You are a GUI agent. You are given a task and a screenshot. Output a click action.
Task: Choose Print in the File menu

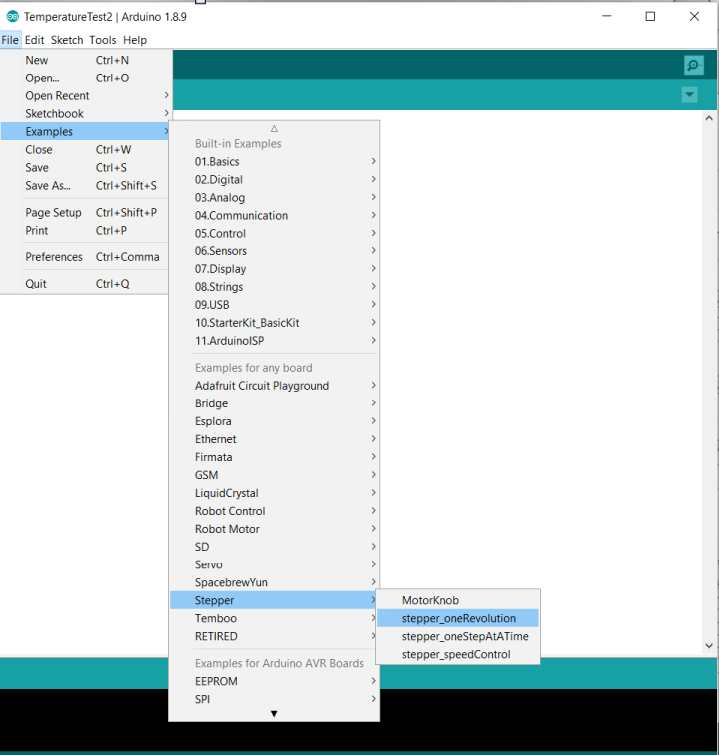point(85,231)
